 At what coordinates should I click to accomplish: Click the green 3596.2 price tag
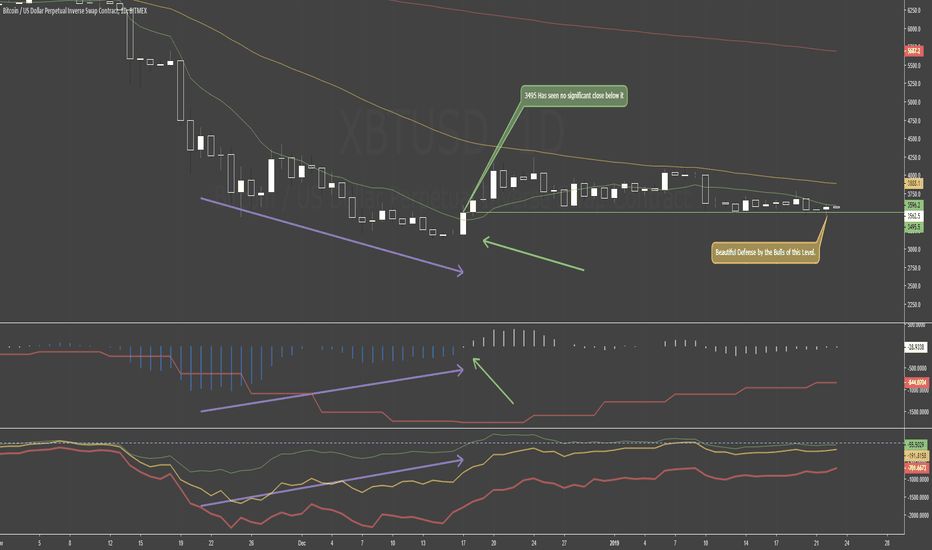913,205
